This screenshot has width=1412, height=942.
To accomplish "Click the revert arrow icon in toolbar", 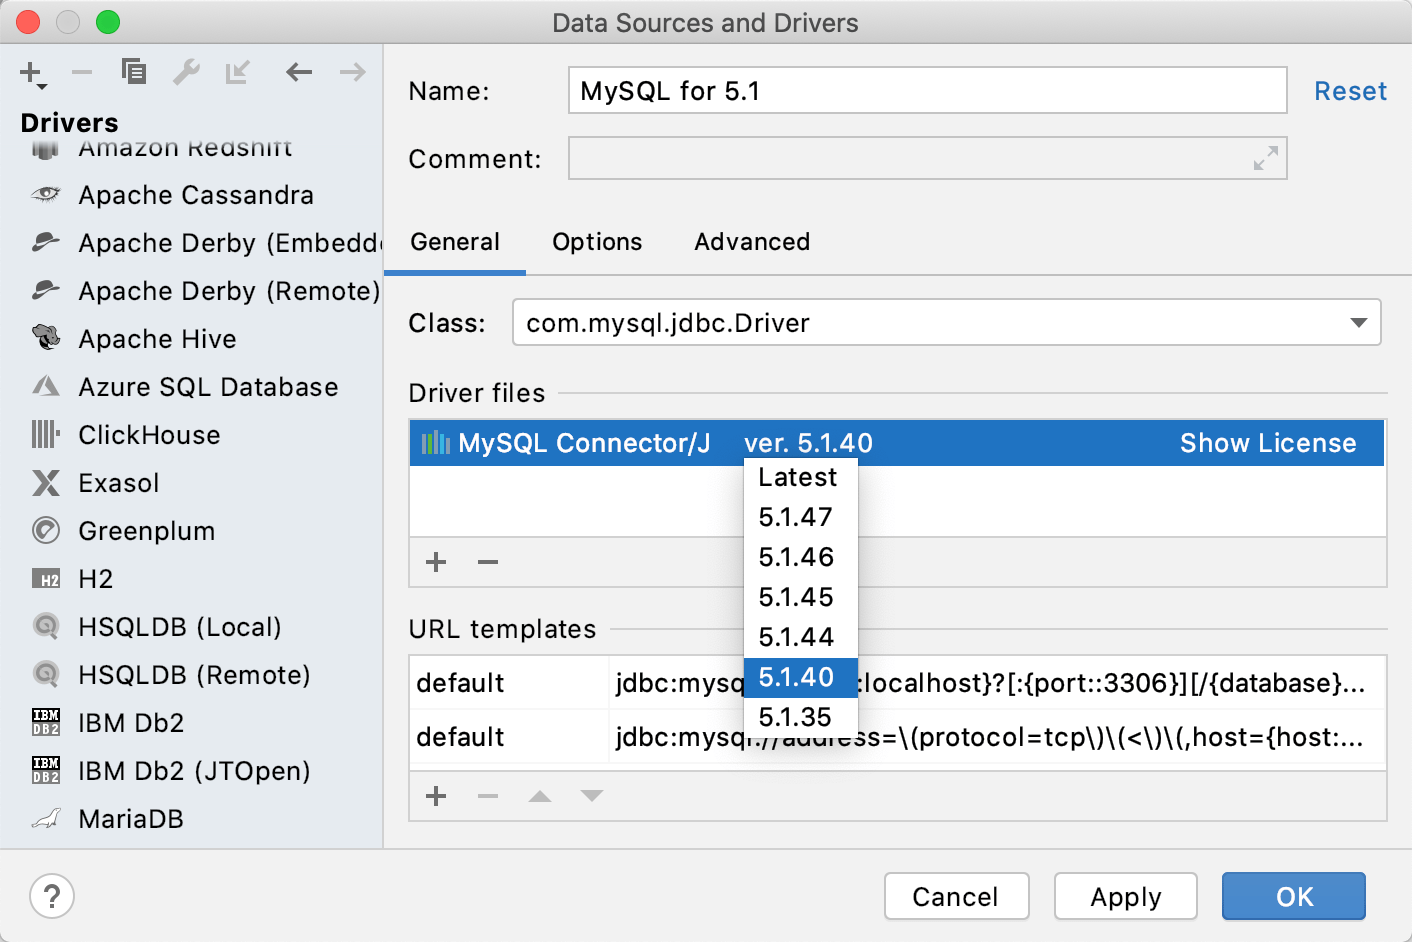I will point(238,72).
